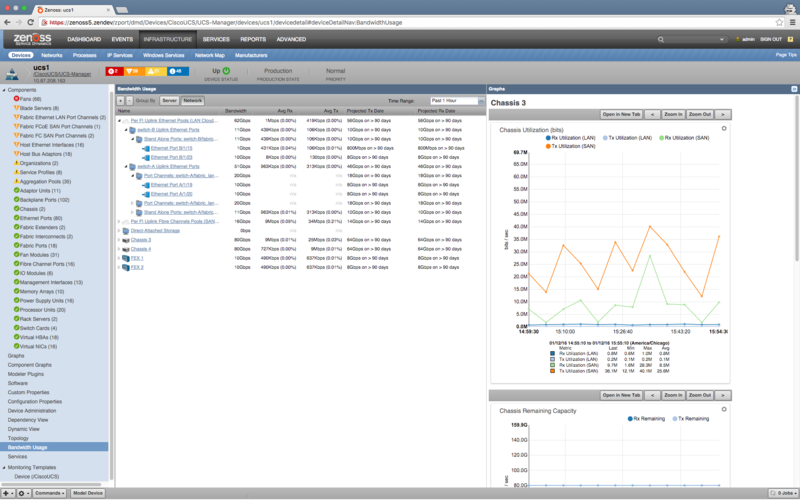Screen dimensions: 800x500
Task: Open the /CiscoUCS/UCS-Manager device class link
Action: pyautogui.click(x=62, y=74)
